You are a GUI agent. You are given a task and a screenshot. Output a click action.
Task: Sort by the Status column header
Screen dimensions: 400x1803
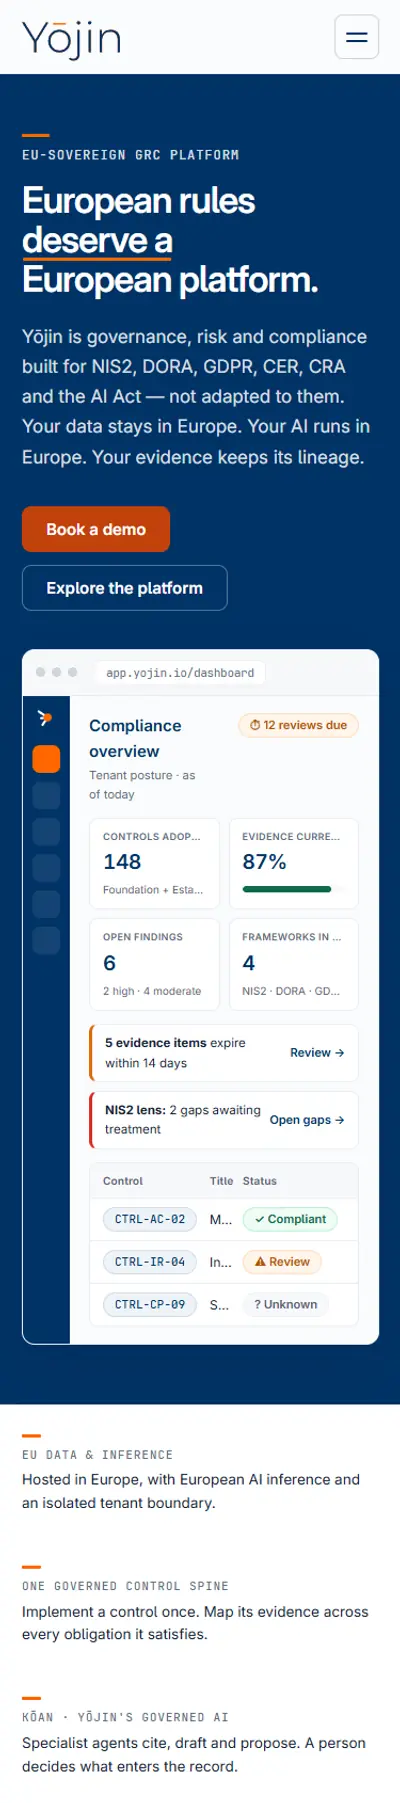click(x=260, y=1181)
